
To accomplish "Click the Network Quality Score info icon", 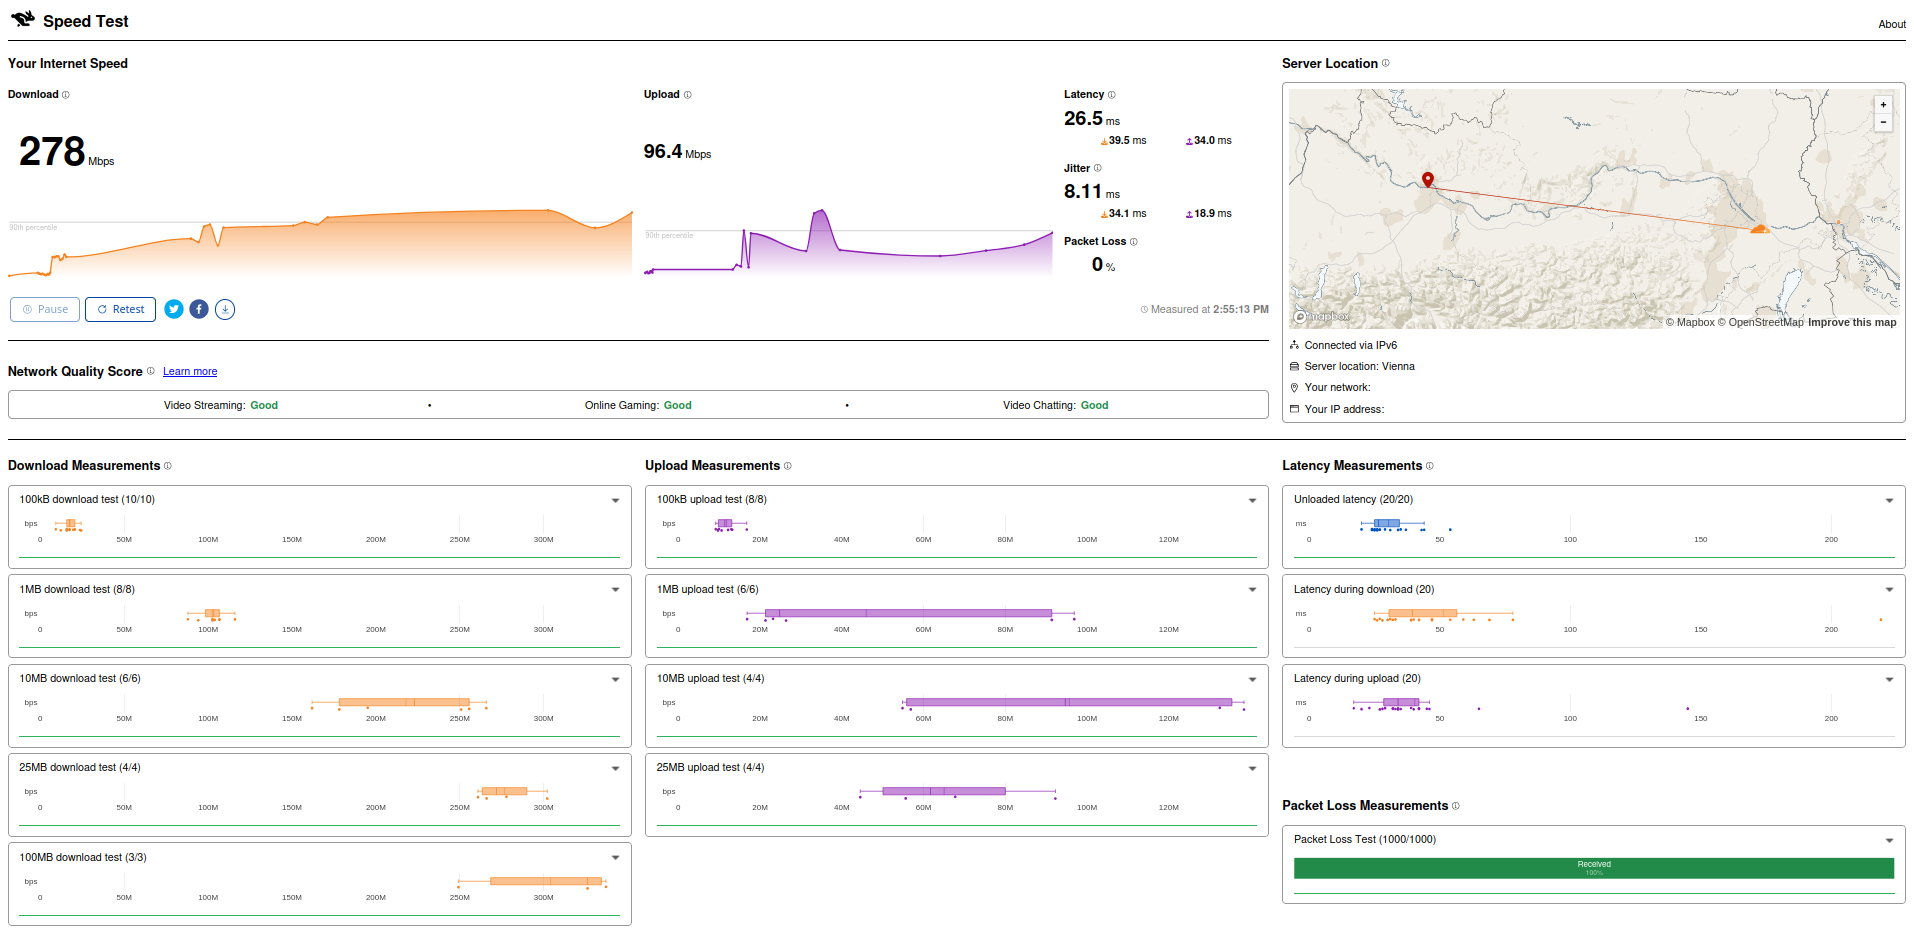I will pos(149,371).
